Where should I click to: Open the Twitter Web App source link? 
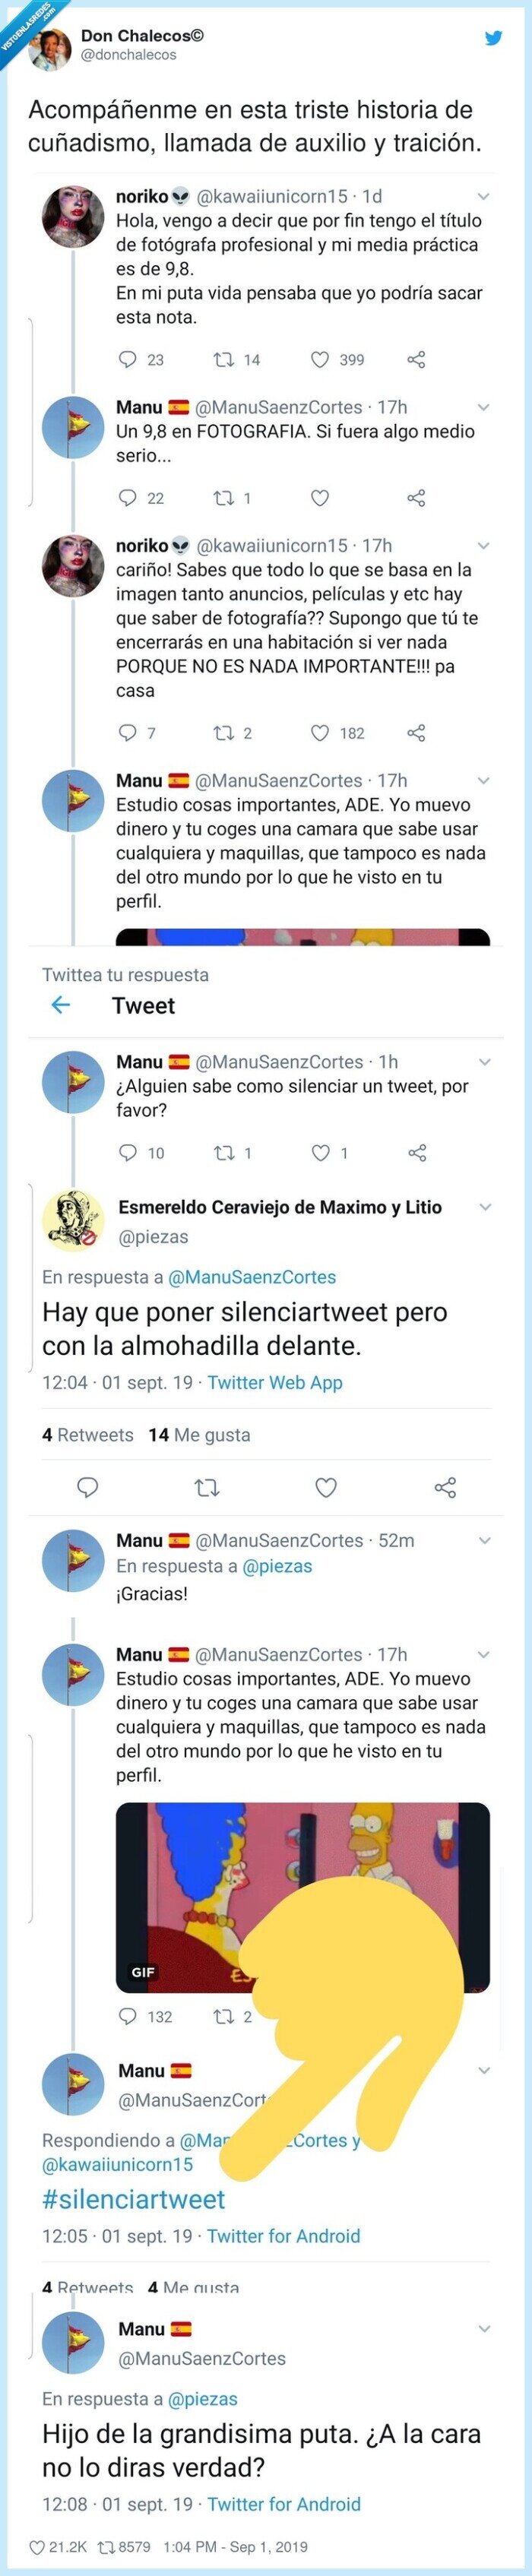[x=276, y=1382]
